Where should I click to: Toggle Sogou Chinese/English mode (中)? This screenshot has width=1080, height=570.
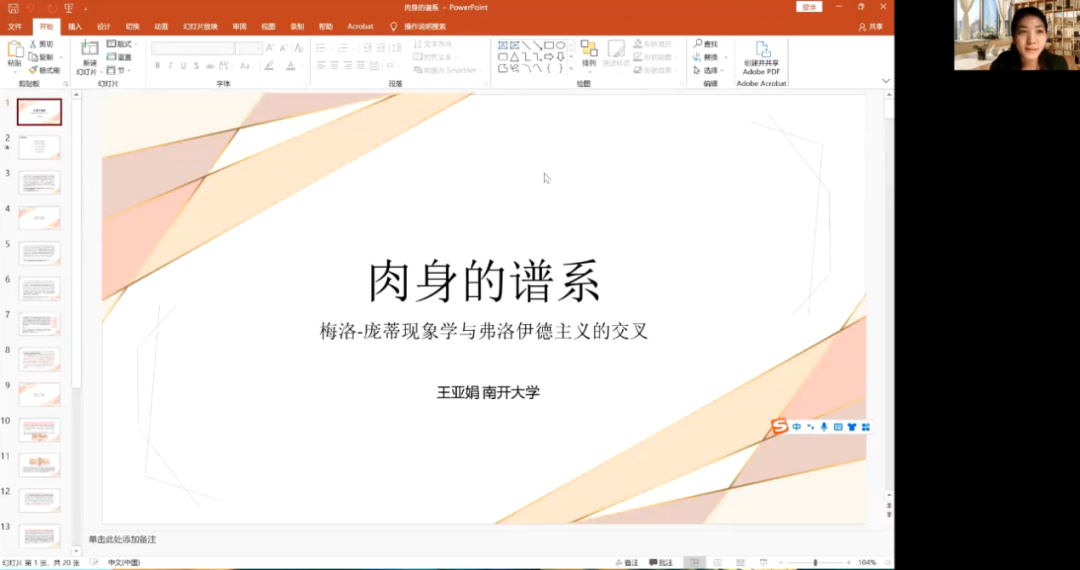pos(797,428)
